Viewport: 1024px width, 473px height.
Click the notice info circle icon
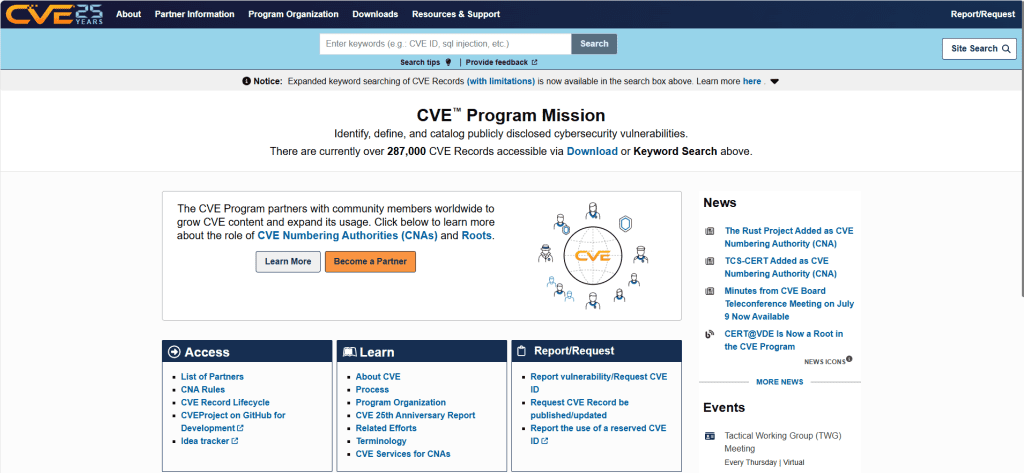246,82
